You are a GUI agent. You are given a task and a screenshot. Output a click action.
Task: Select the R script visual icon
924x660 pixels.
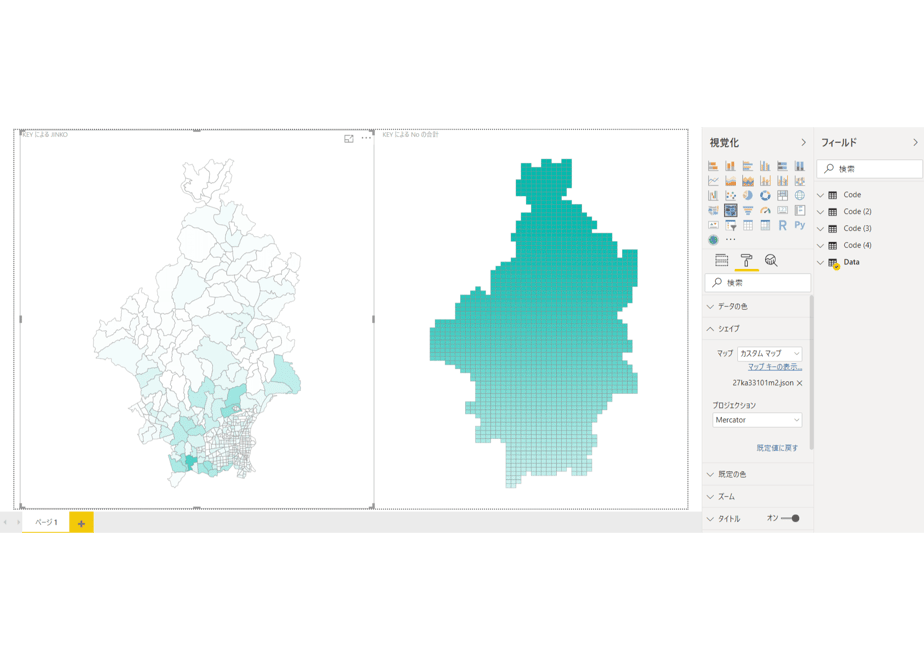(782, 226)
